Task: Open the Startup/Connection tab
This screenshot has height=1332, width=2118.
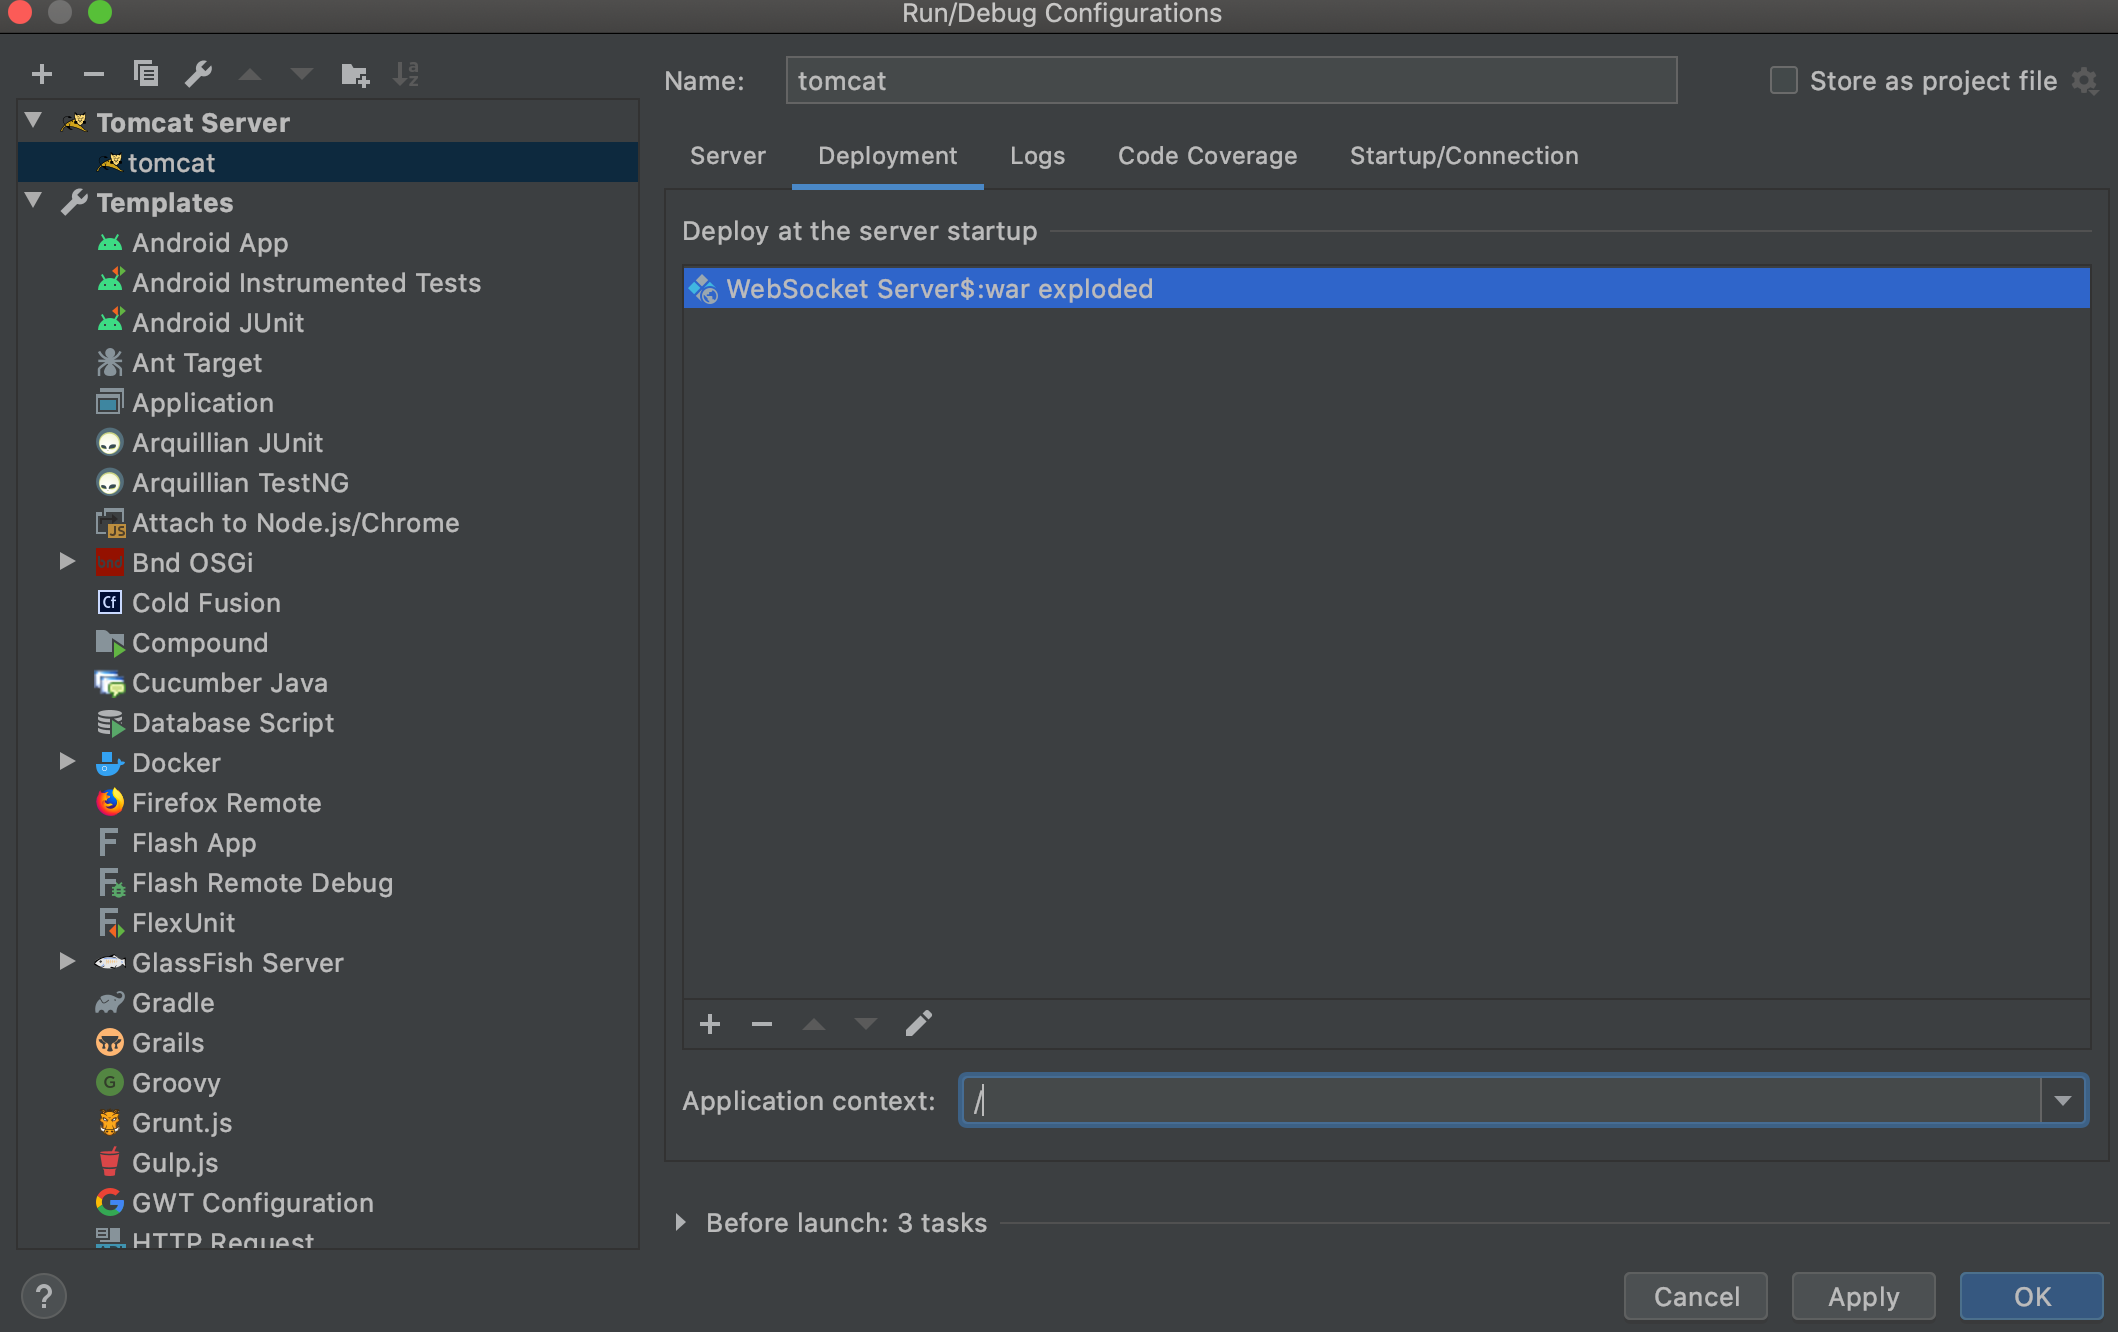Action: 1463,156
